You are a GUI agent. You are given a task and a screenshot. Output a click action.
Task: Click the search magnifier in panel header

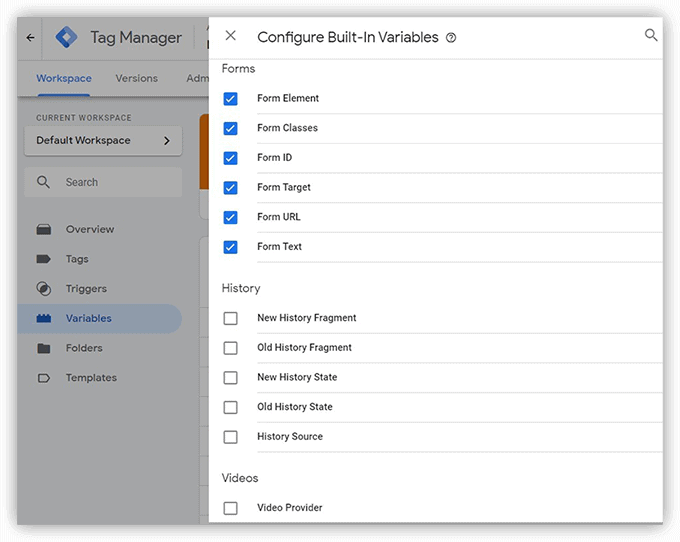point(651,36)
